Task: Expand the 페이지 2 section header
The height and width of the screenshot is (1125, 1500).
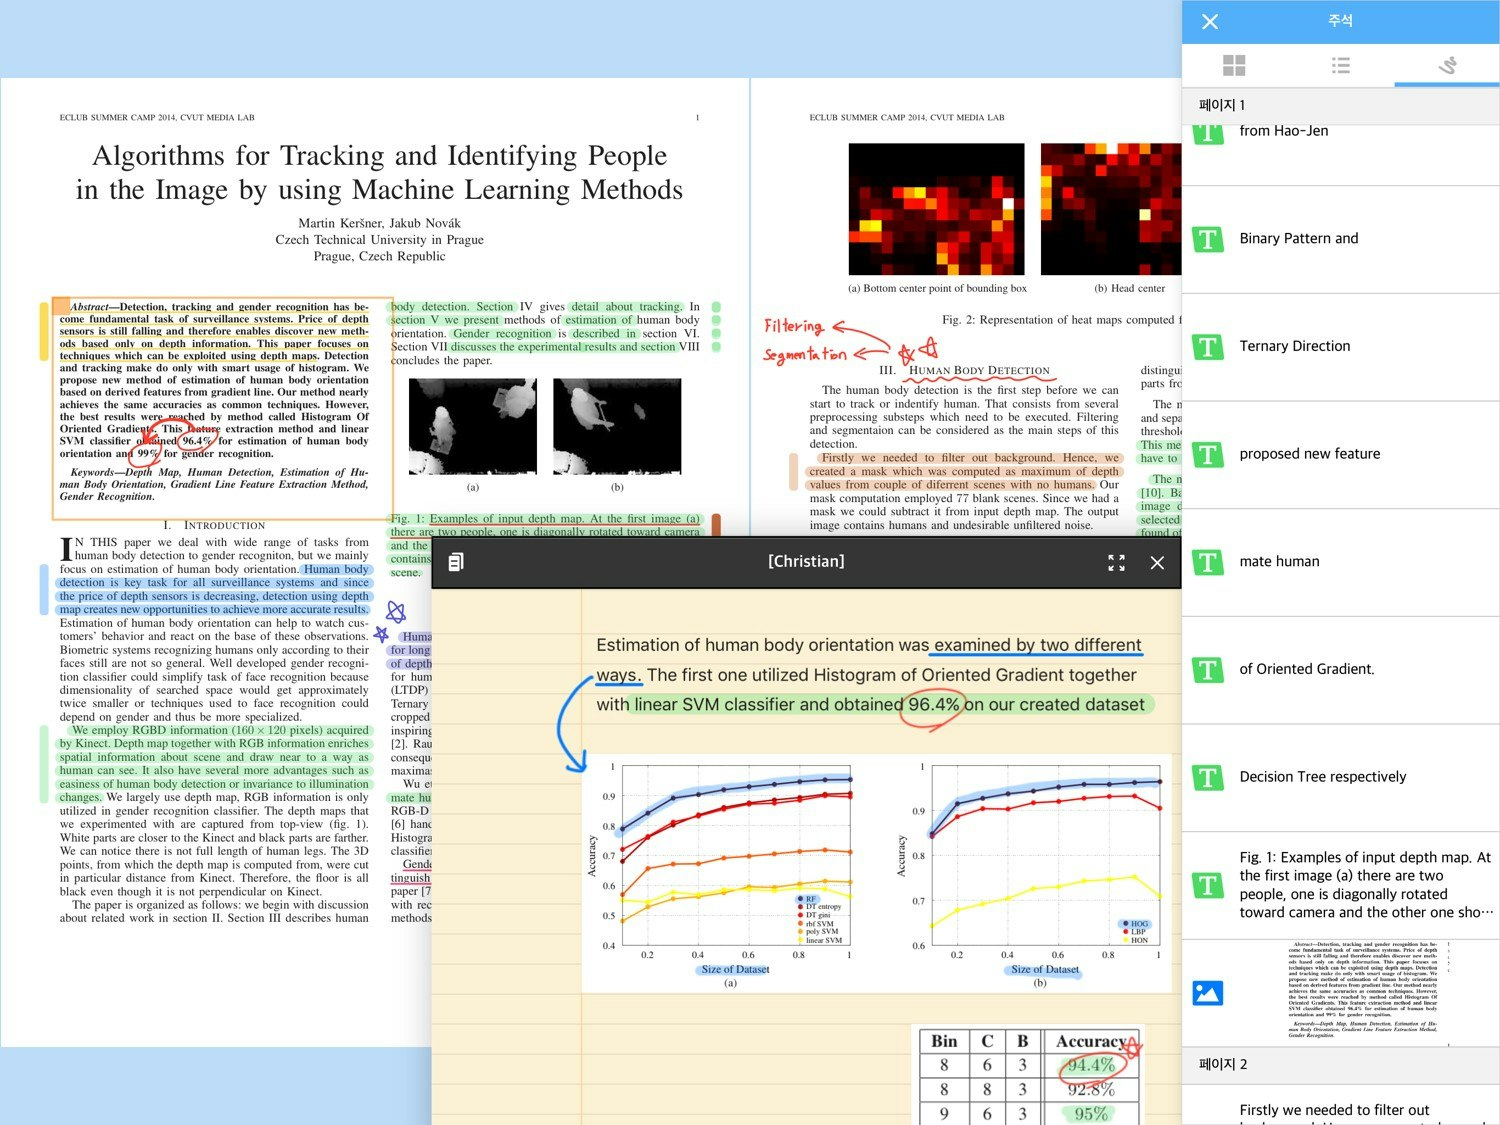Action: (1340, 1064)
